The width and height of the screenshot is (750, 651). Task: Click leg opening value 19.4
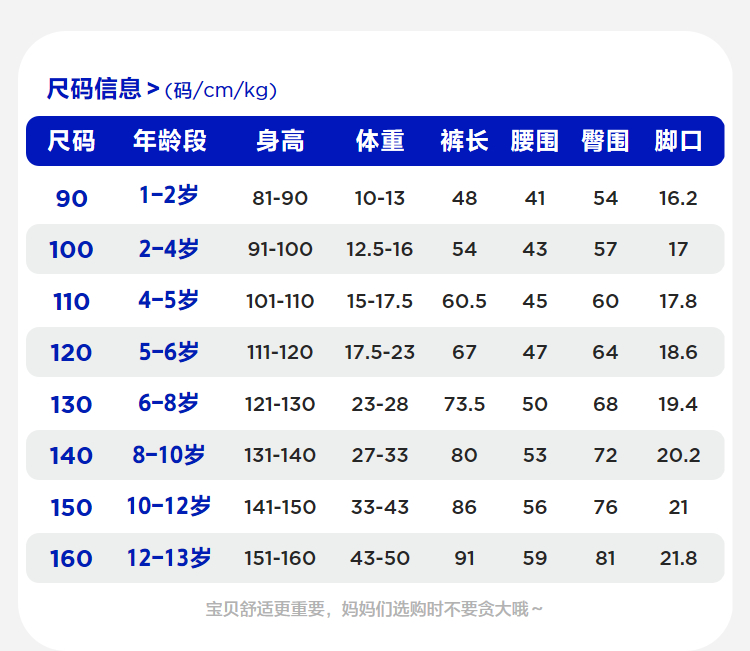[678, 404]
